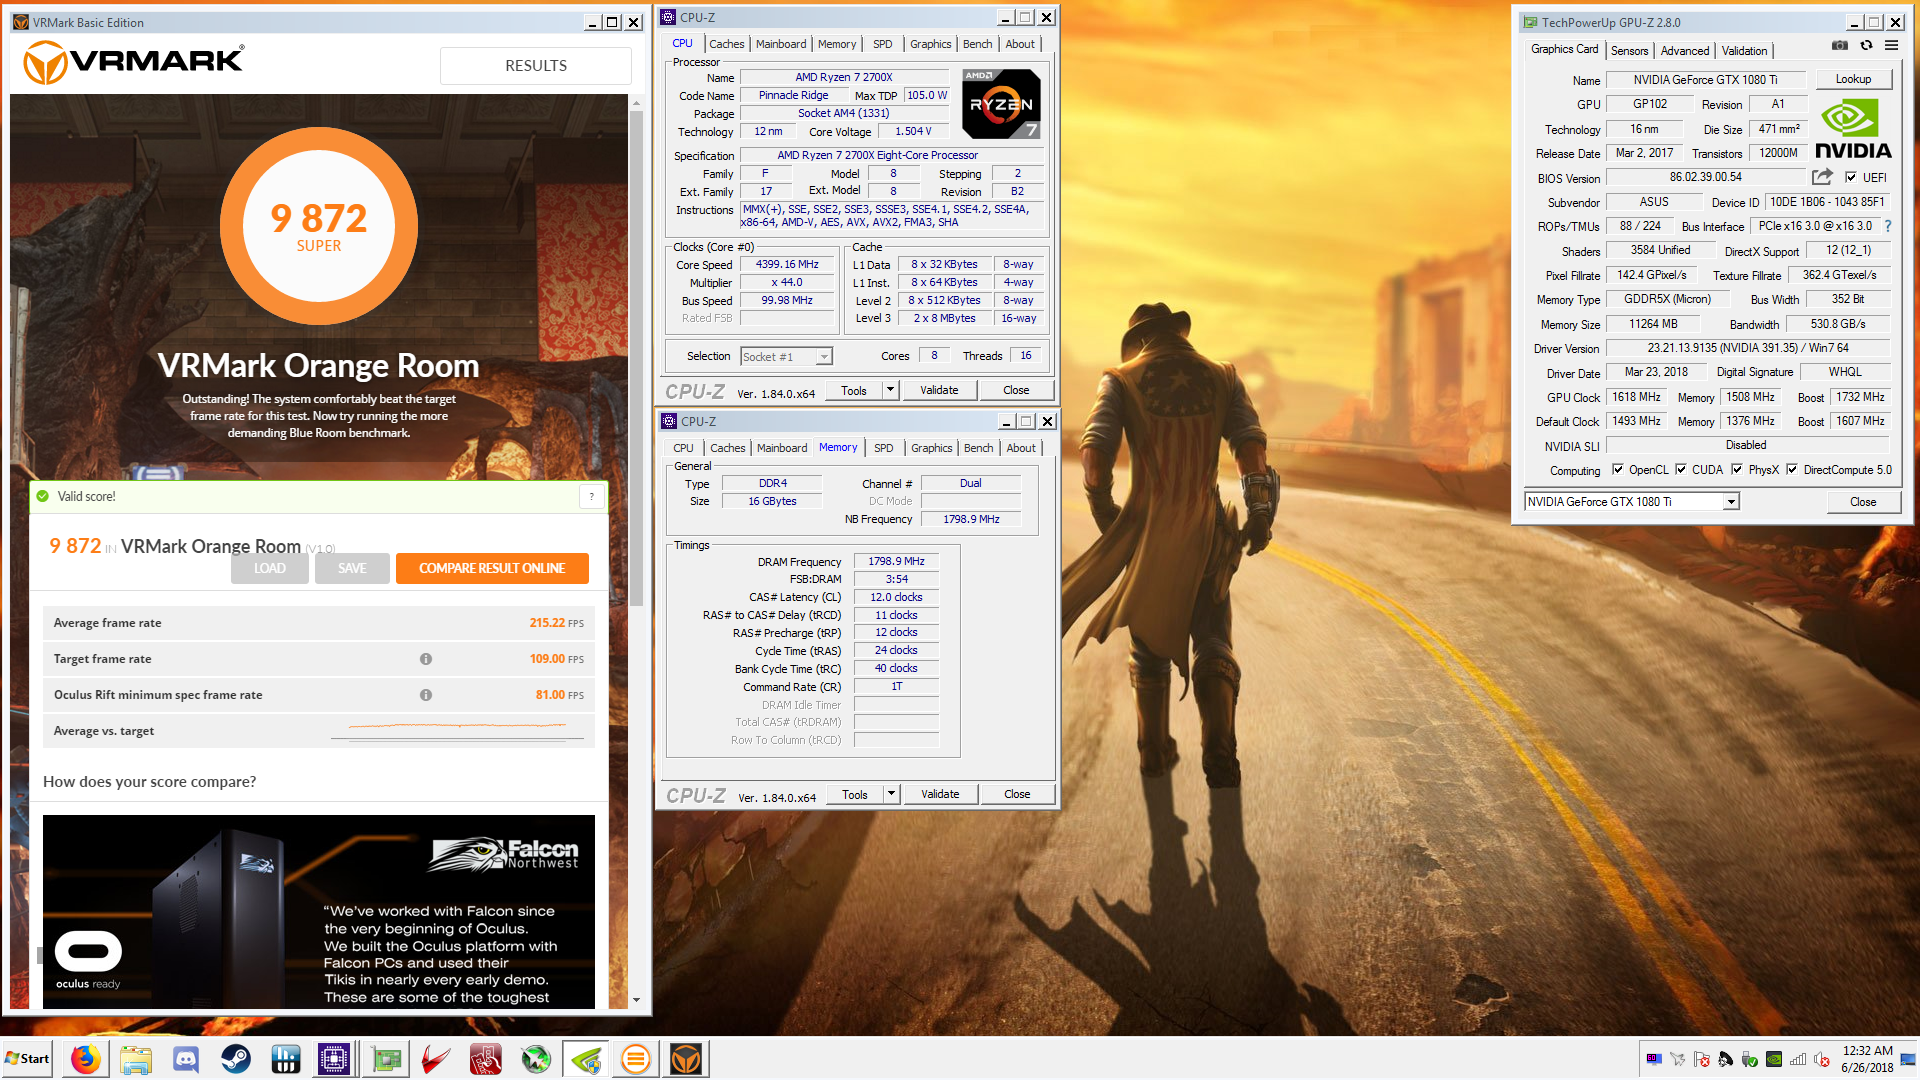Open Bench tab in upper CPU-Z window

(977, 44)
